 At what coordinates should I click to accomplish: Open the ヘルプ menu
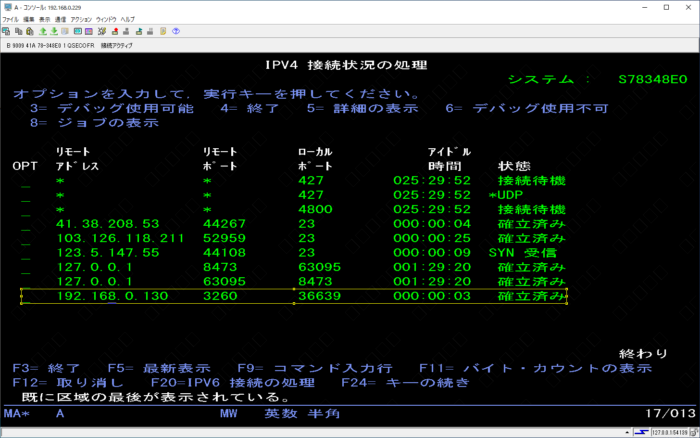[127, 20]
